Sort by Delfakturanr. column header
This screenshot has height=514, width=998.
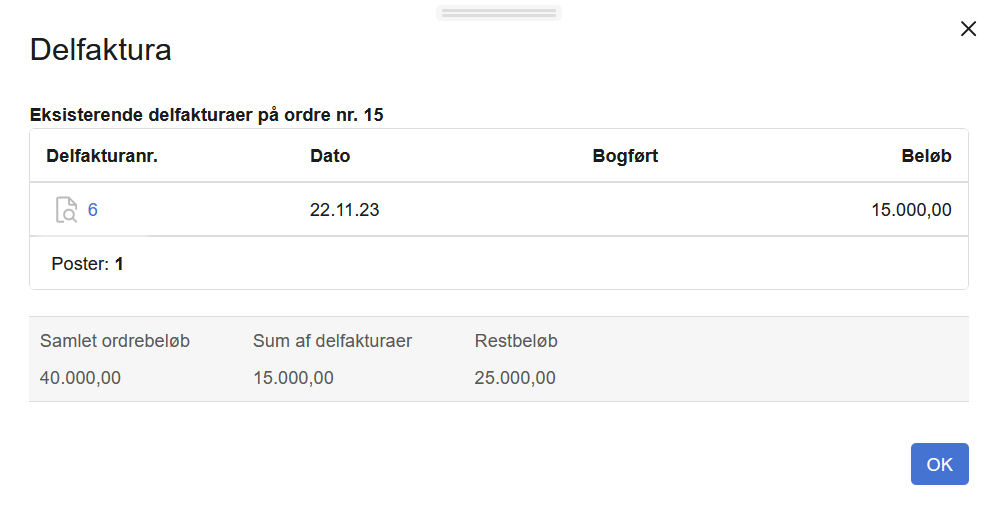click(102, 156)
